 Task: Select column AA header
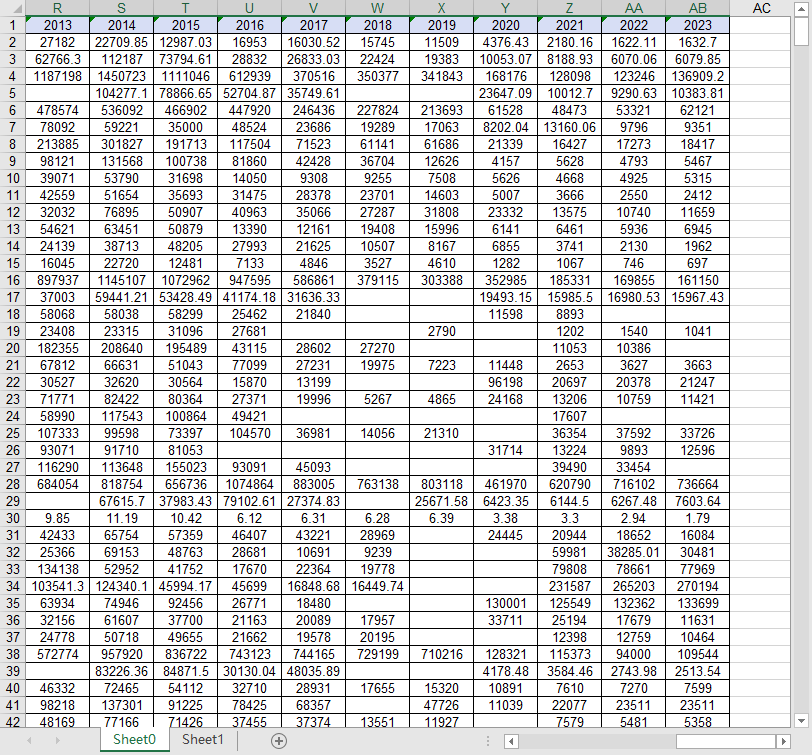[634, 8]
